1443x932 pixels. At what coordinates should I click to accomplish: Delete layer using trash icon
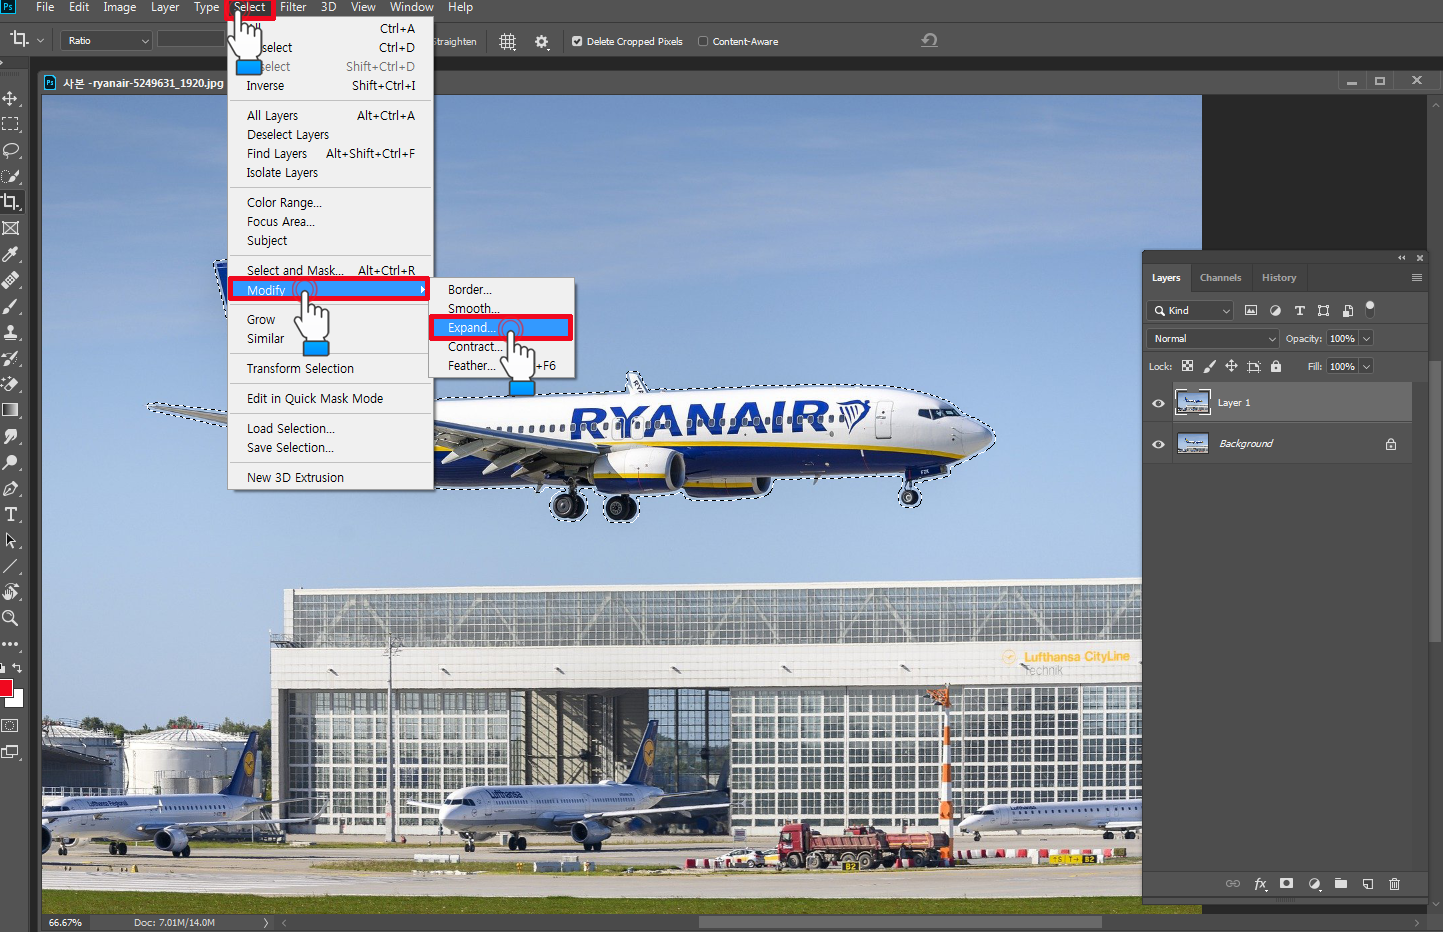(x=1395, y=884)
